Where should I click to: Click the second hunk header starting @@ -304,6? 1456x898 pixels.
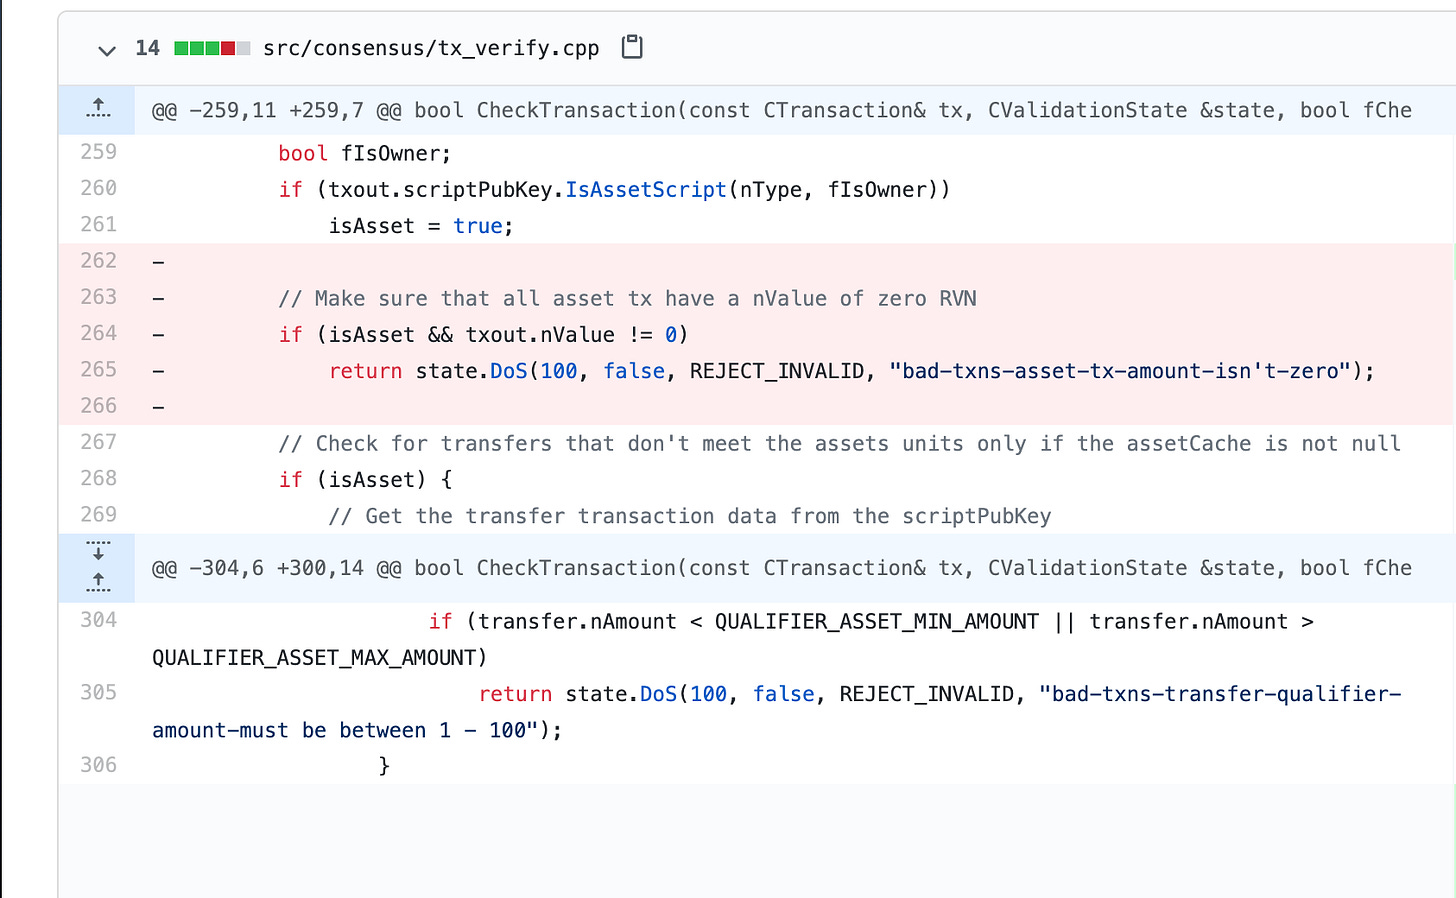[x=781, y=568]
